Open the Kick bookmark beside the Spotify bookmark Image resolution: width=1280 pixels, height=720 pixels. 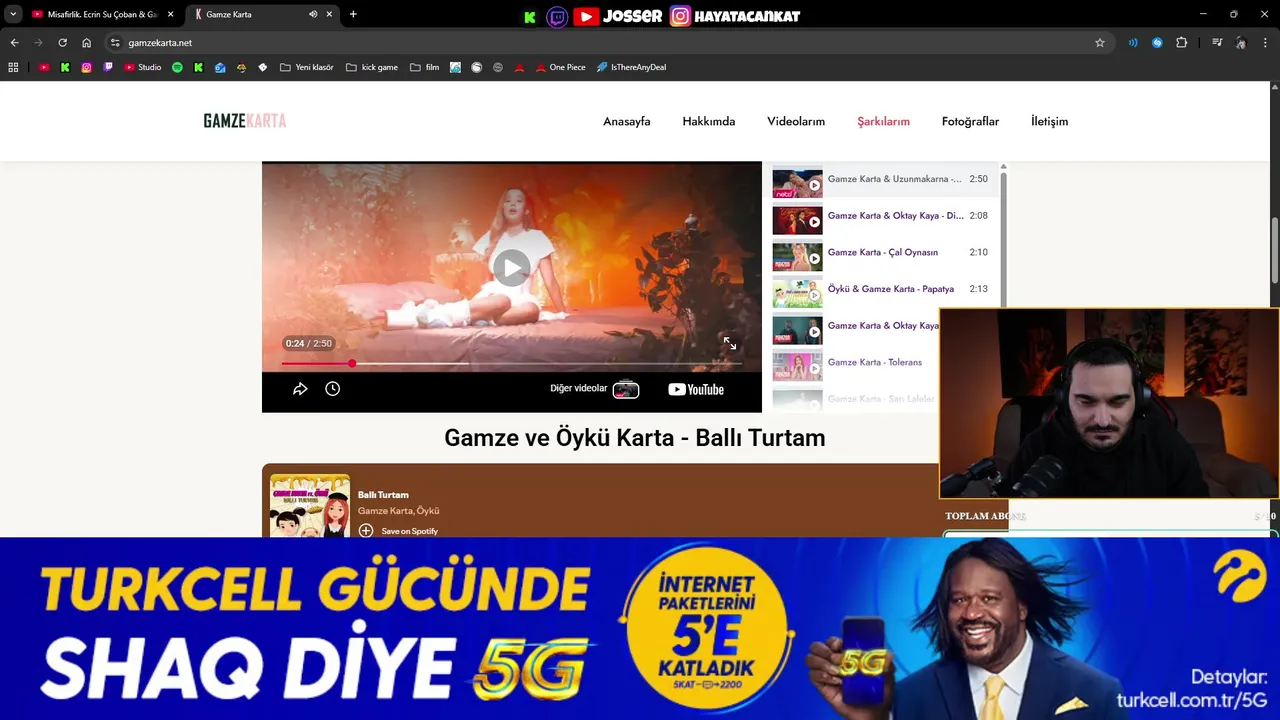(198, 67)
